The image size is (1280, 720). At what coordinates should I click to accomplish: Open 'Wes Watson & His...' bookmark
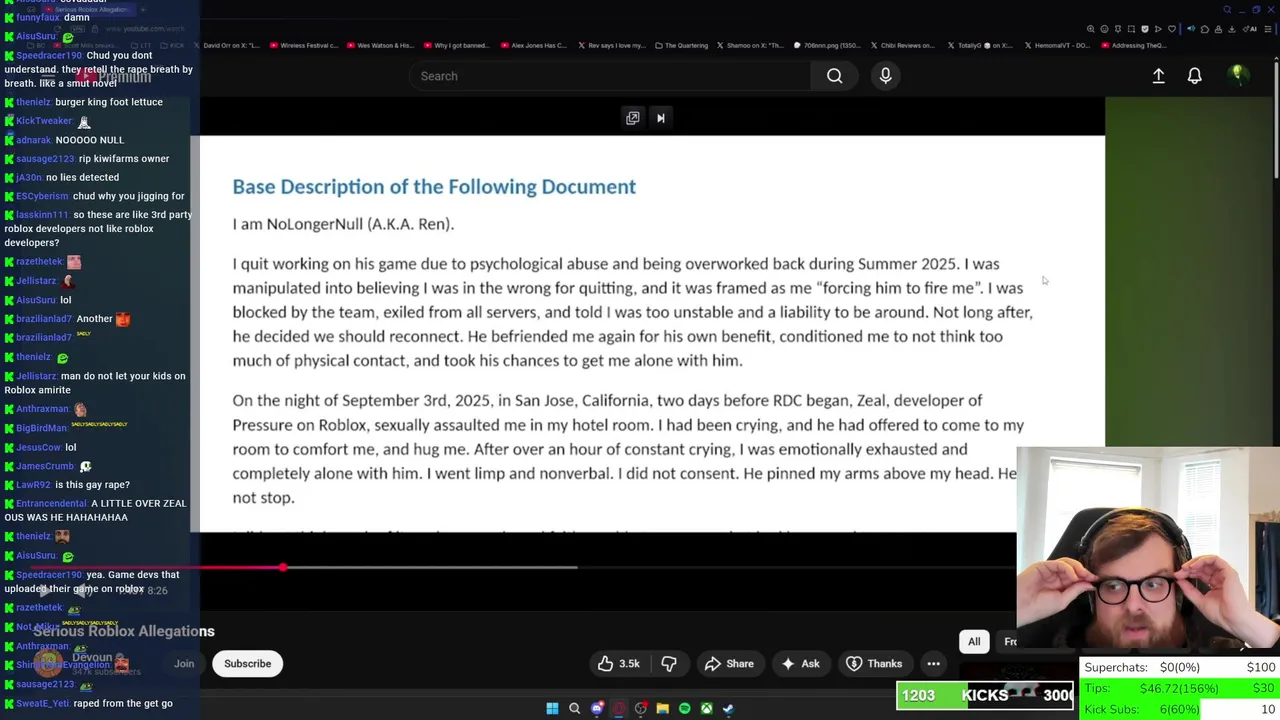(380, 45)
